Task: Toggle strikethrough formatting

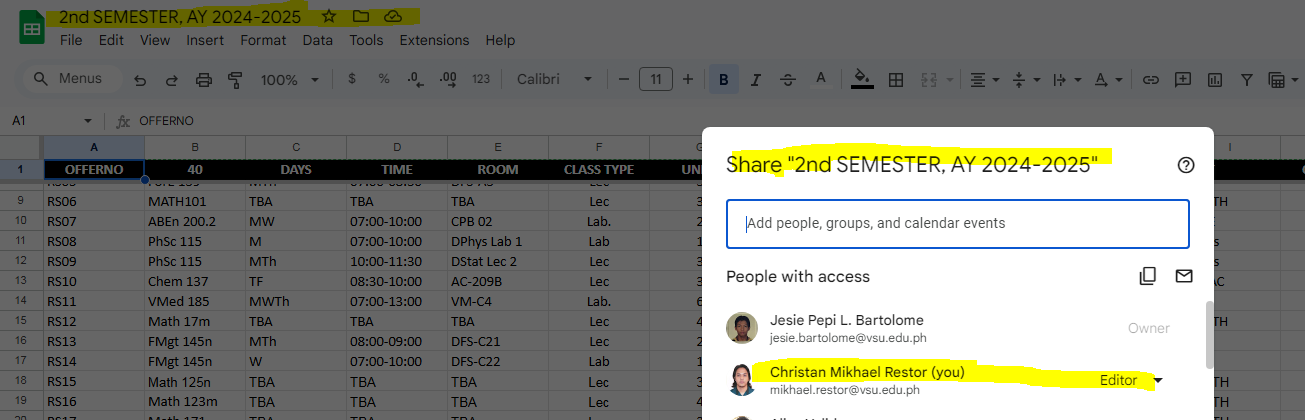Action: click(788, 80)
